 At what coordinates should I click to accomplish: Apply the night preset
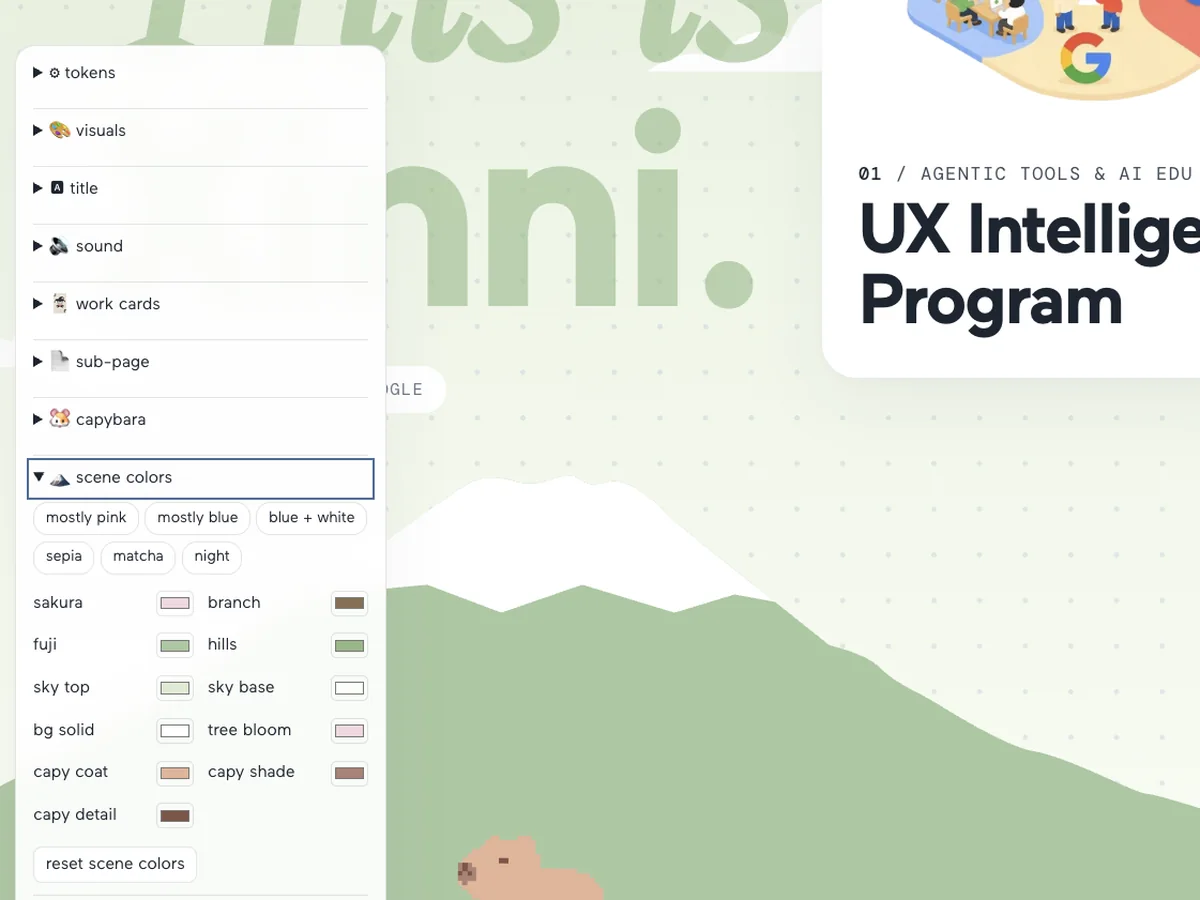(212, 557)
